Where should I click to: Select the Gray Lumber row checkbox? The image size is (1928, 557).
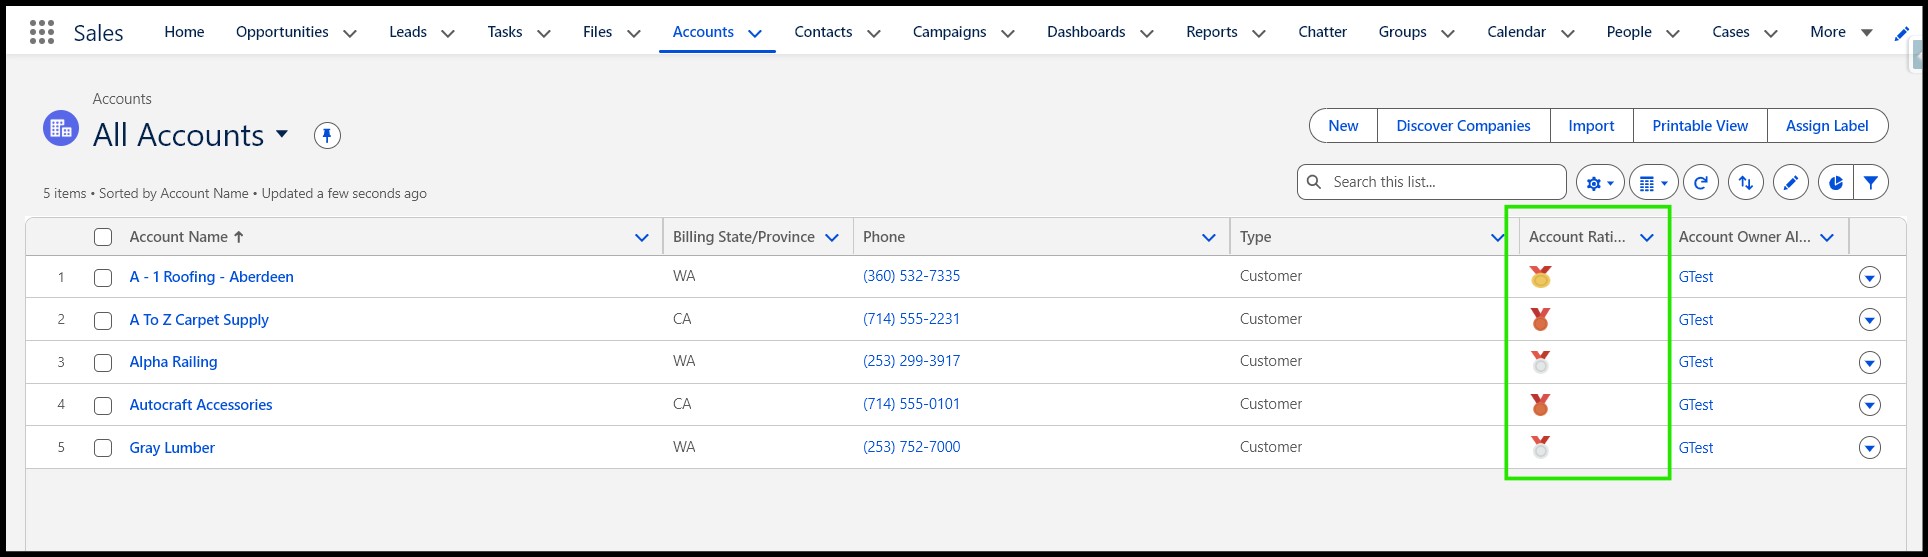coord(103,448)
